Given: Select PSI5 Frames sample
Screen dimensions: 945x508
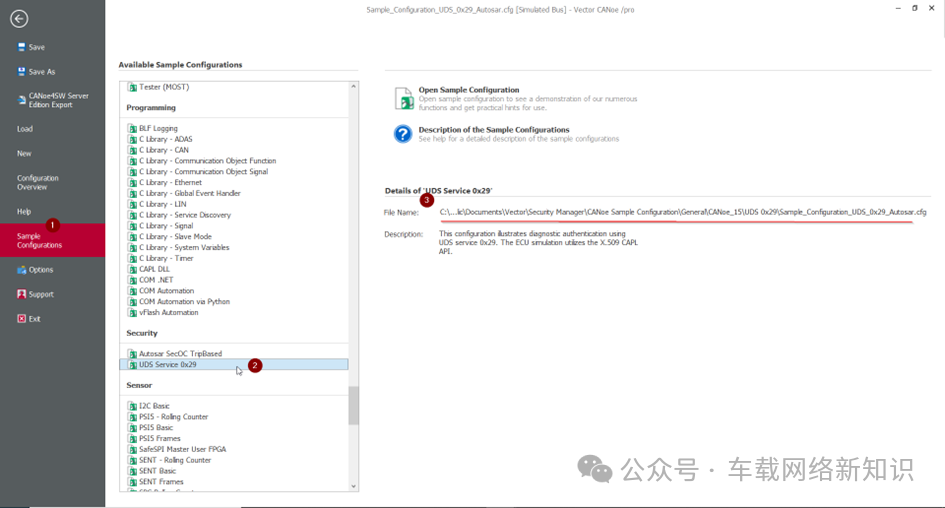Looking at the screenshot, I should tap(160, 439).
